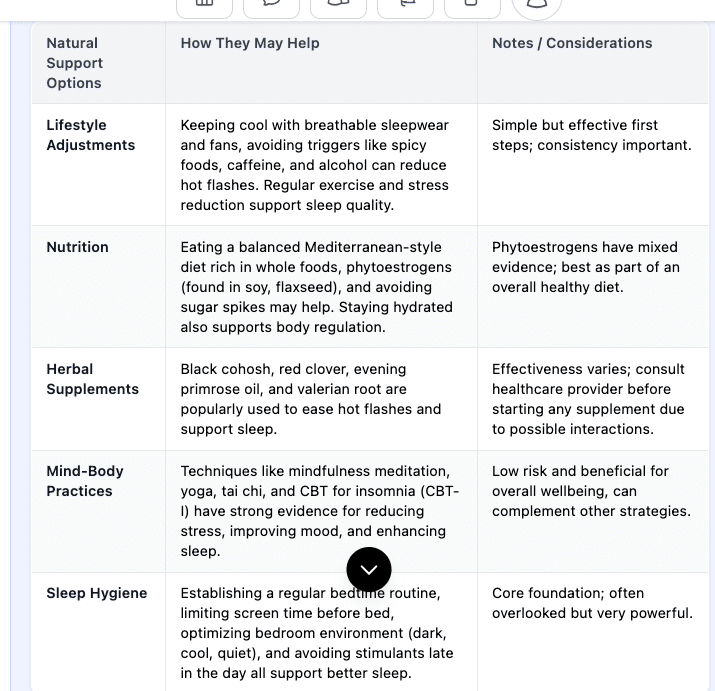Click the "Nutrition" row label
This screenshot has width=715, height=691.
coord(77,247)
